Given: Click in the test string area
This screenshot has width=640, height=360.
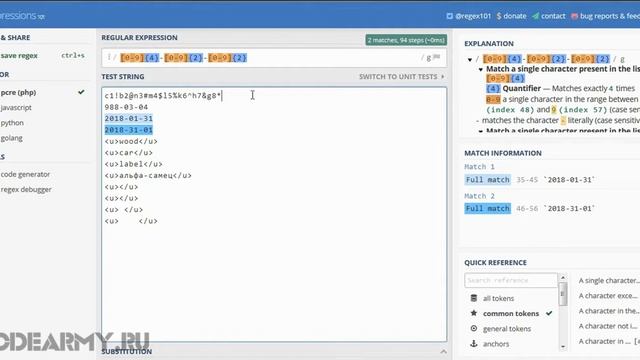Looking at the screenshot, I should (x=274, y=214).
